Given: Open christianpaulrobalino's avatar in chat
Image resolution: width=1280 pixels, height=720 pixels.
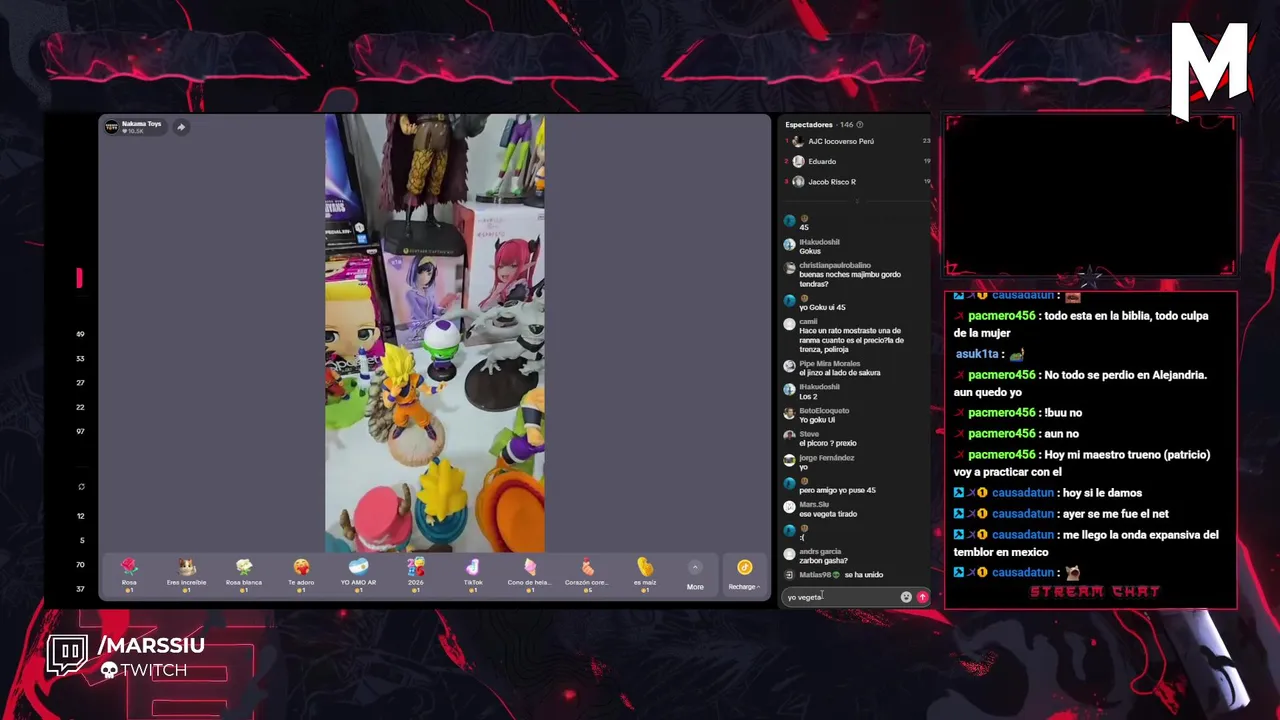Looking at the screenshot, I should 789,268.
